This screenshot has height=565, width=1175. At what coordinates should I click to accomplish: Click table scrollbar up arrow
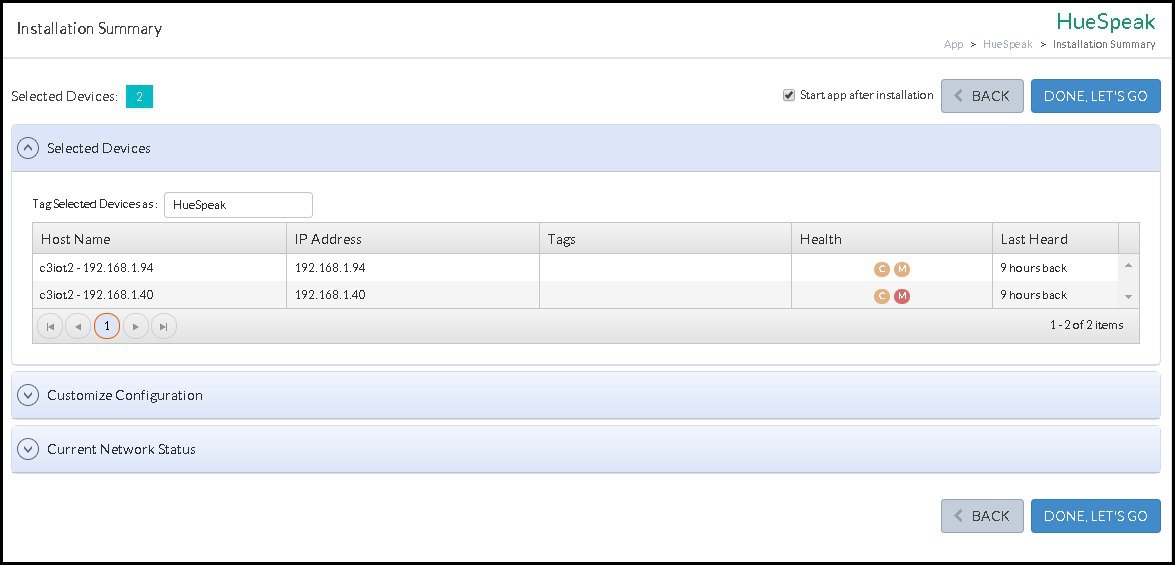(x=1129, y=265)
